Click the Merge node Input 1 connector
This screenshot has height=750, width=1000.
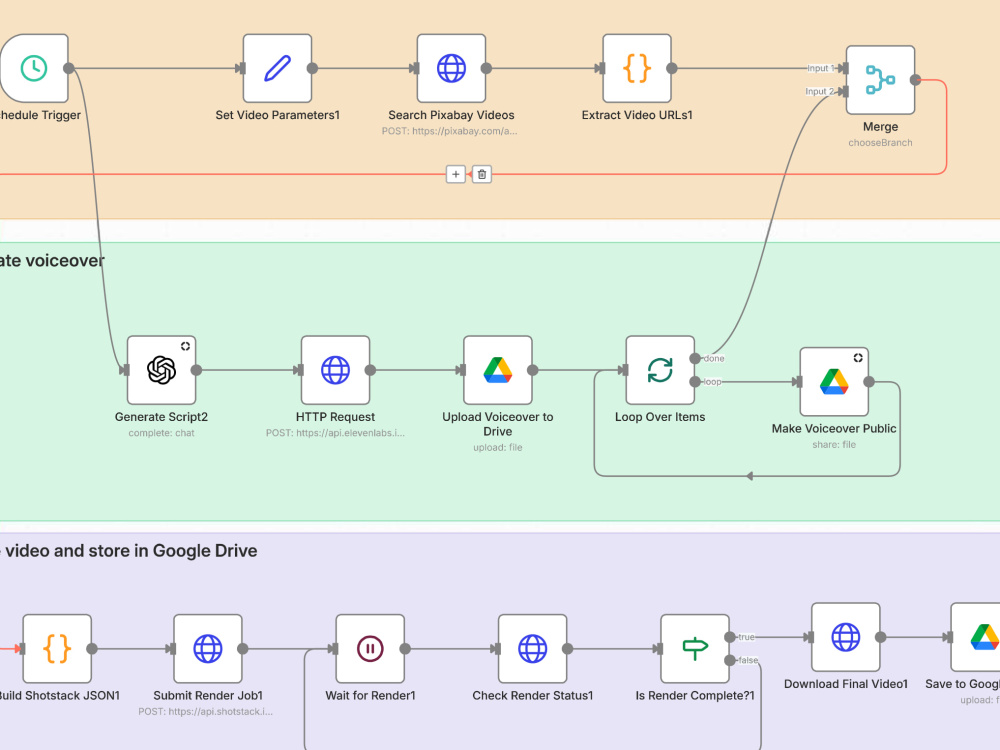point(843,68)
